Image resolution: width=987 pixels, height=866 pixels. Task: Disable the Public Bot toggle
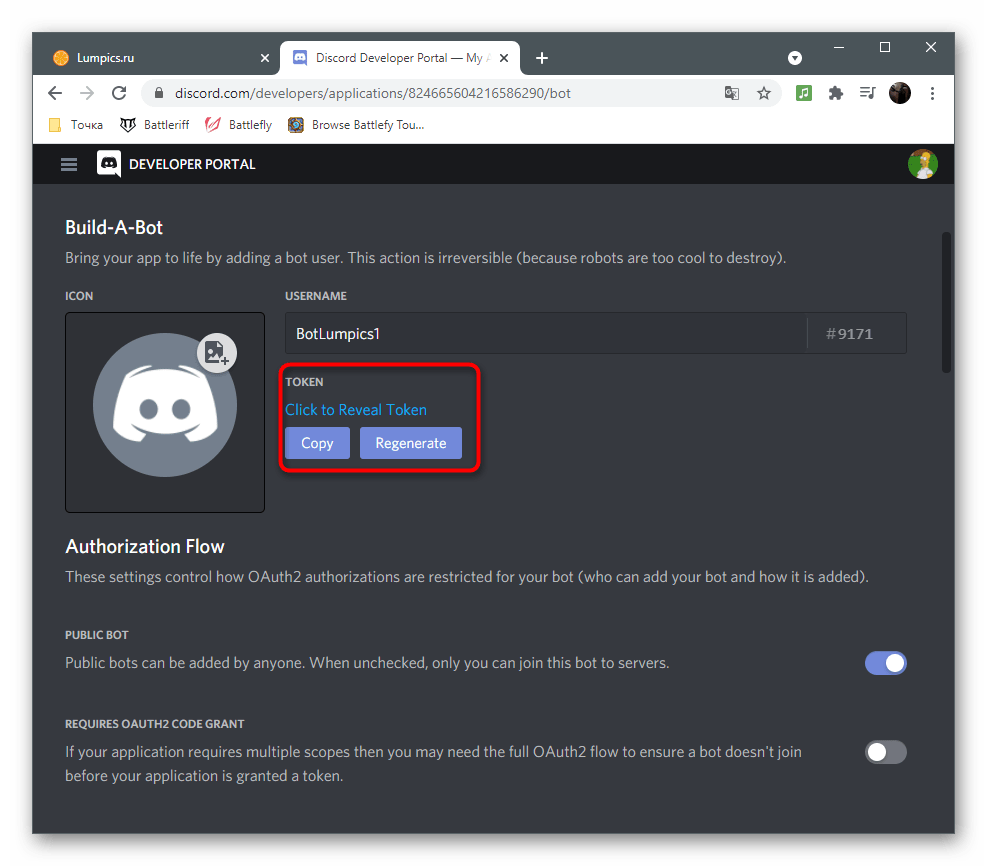pyautogui.click(x=886, y=663)
